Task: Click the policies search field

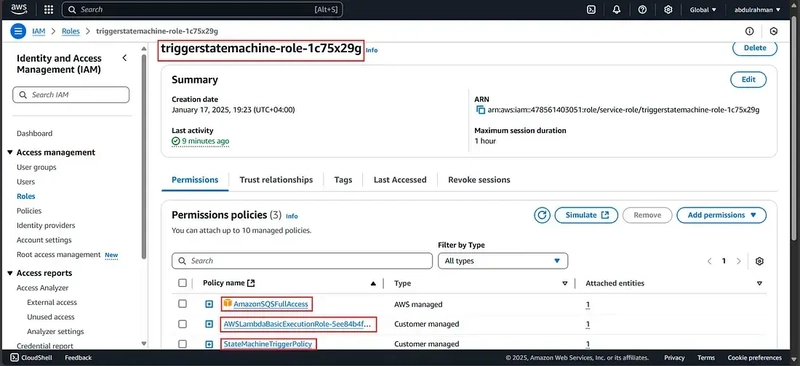Action: pyautogui.click(x=302, y=261)
